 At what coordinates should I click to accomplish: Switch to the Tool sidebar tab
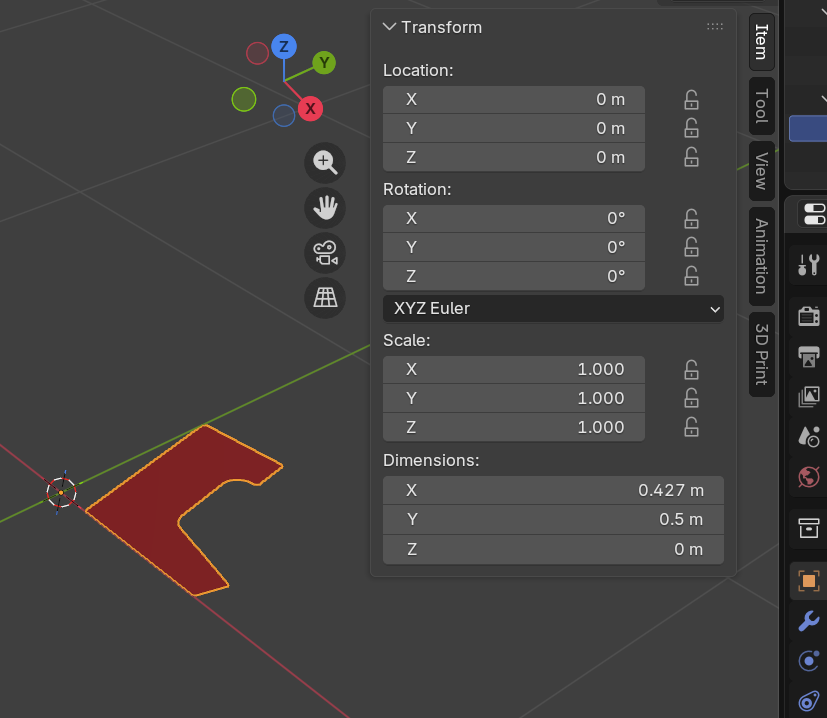(761, 106)
